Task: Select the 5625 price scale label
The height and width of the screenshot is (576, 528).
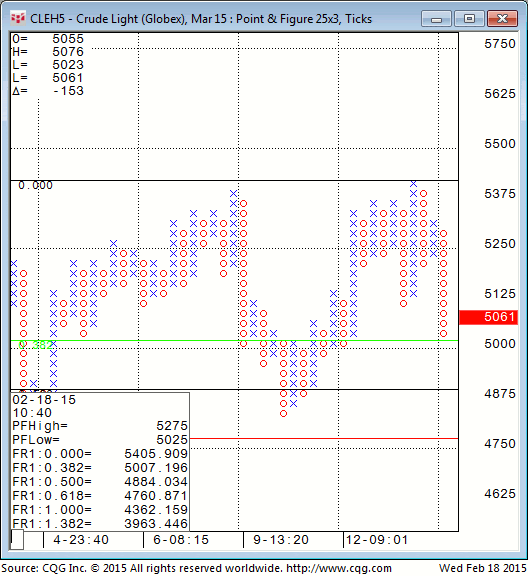Action: point(500,94)
